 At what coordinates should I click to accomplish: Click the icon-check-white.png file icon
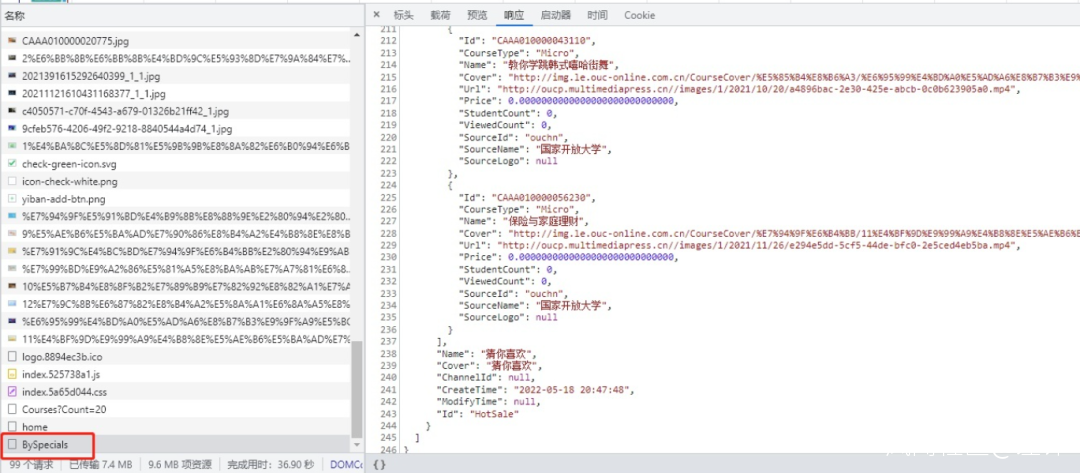(12, 181)
